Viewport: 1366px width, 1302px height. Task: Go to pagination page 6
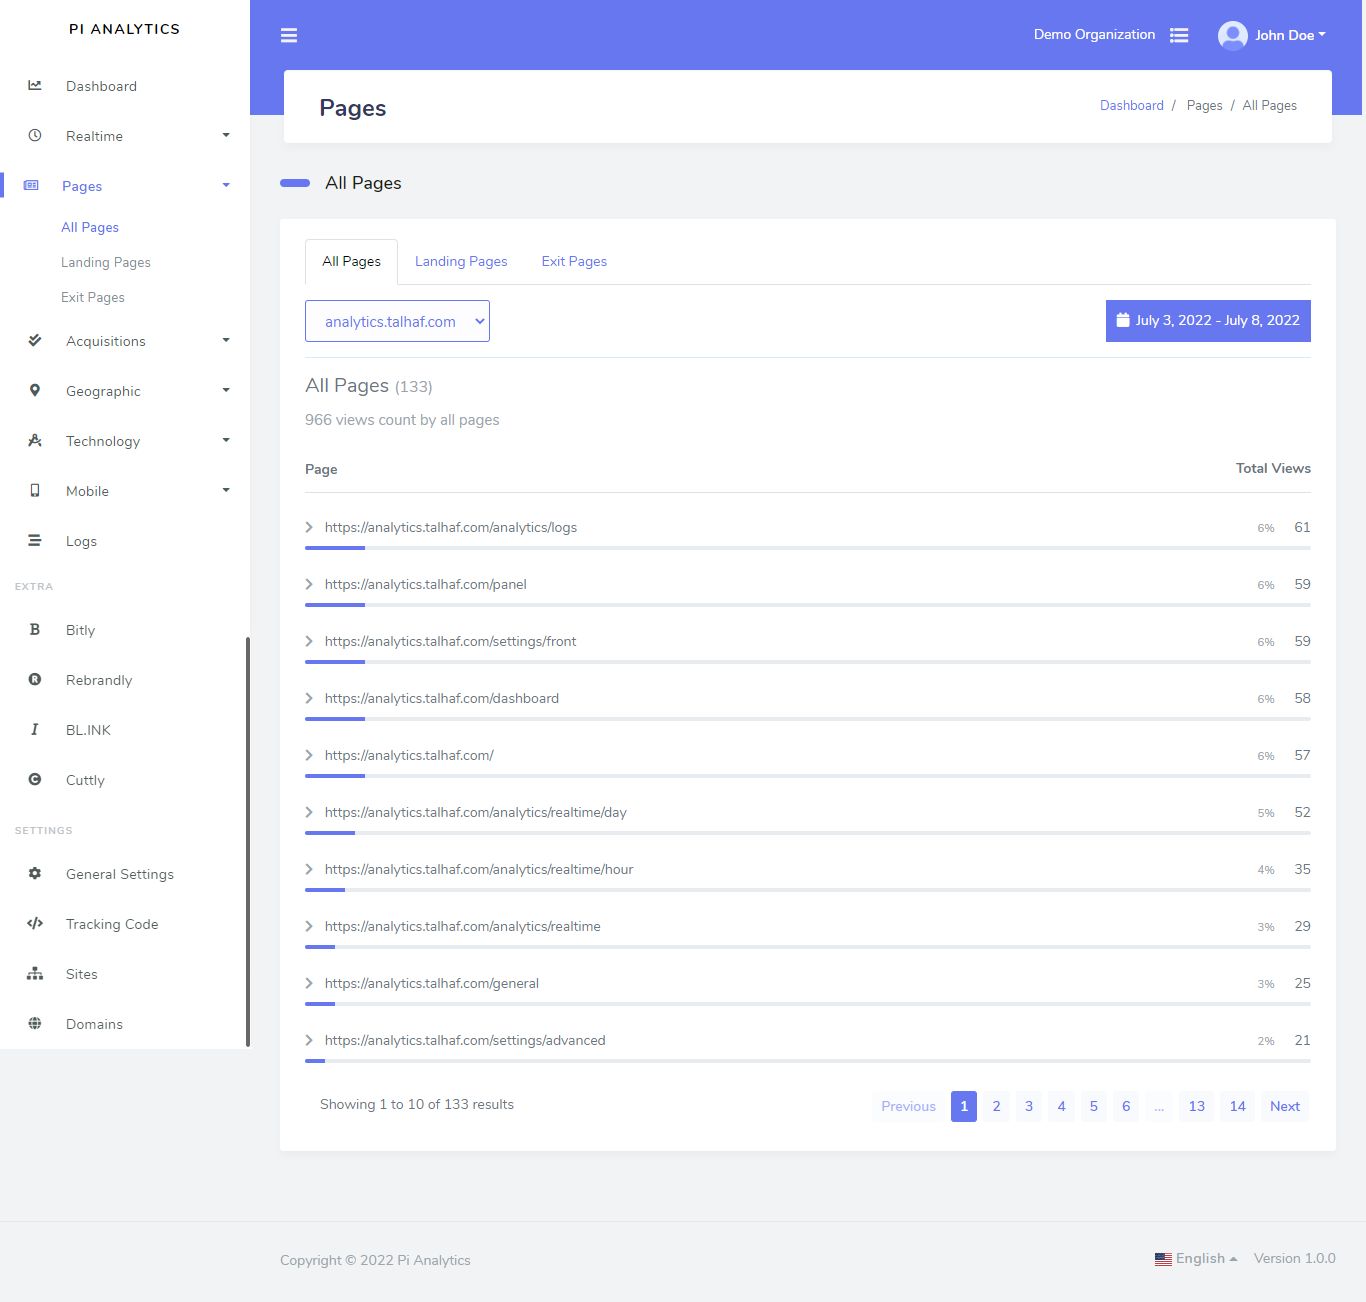(x=1126, y=1106)
